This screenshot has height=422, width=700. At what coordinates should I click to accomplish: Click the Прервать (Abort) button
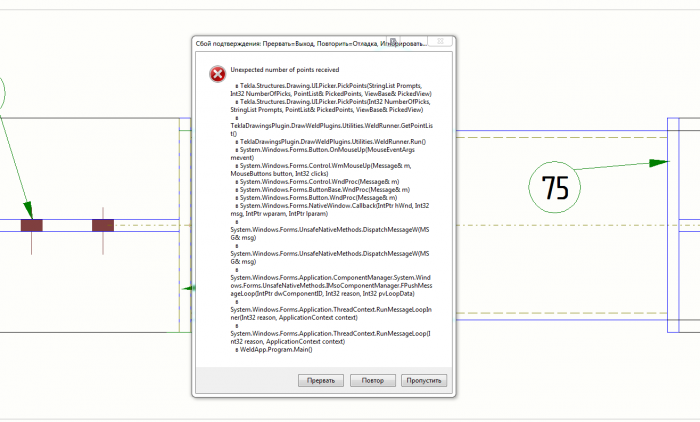coord(321,380)
